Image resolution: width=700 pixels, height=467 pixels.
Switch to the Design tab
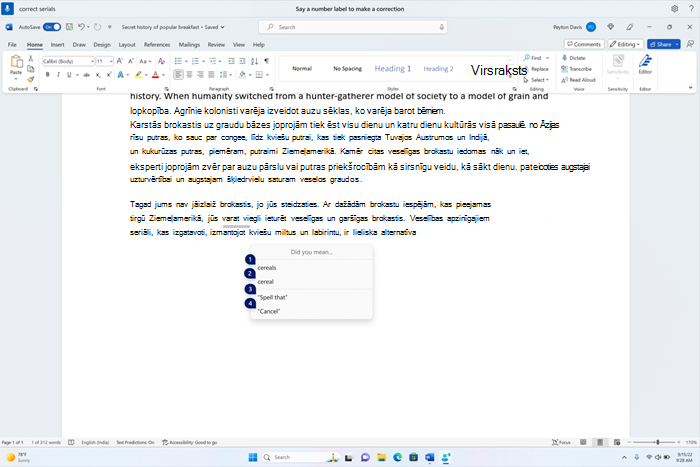[x=102, y=45]
